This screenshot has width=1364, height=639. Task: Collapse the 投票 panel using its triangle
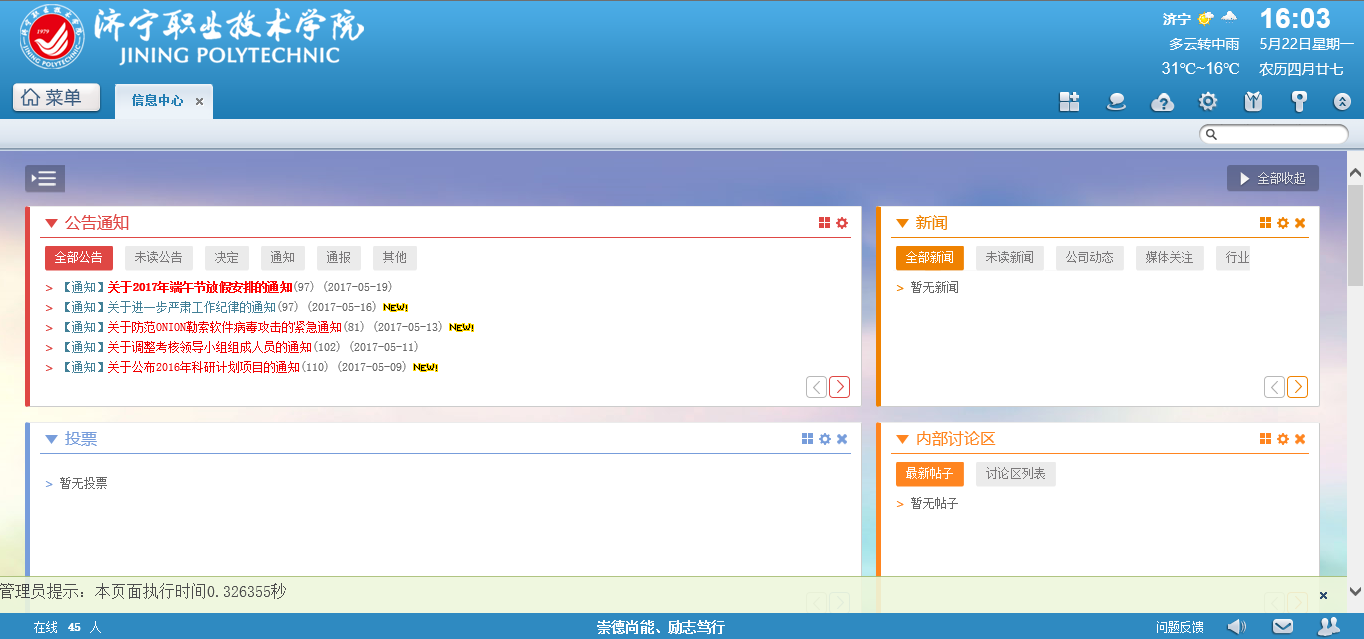click(51, 440)
